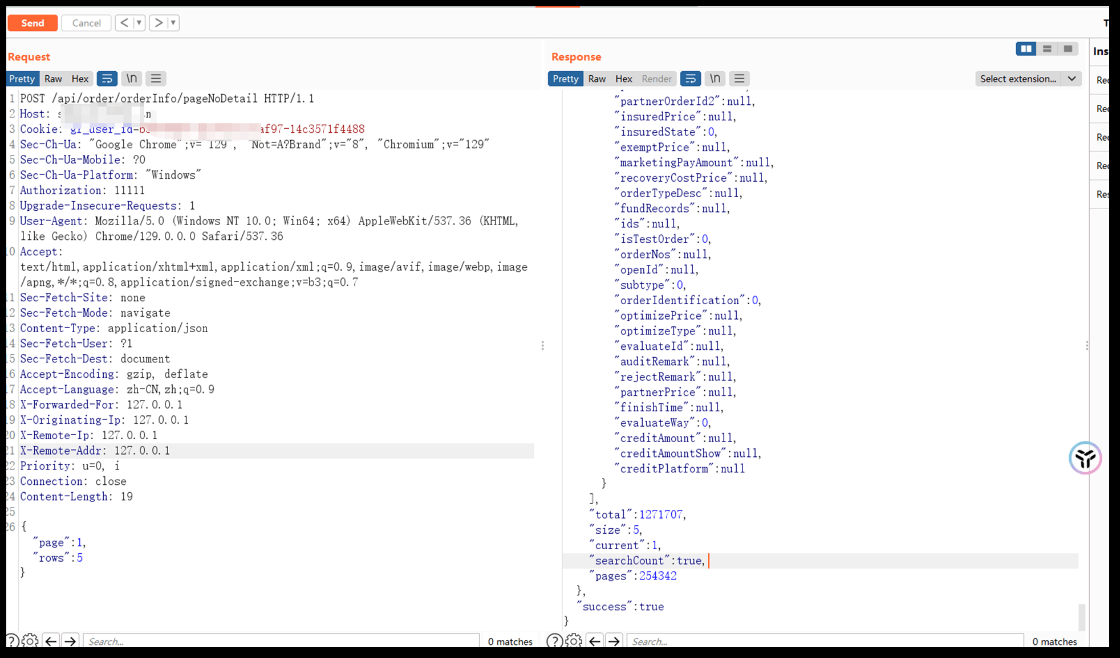Jump to previous match in Response search
The width and height of the screenshot is (1120, 658).
[x=594, y=641]
